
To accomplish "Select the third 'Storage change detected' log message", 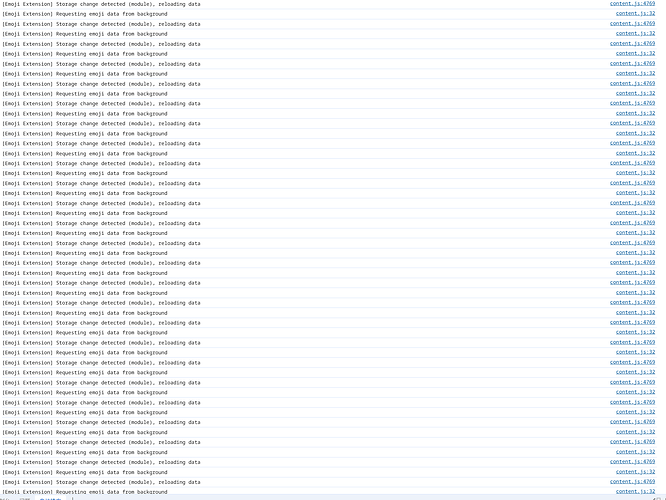I will point(101,44).
